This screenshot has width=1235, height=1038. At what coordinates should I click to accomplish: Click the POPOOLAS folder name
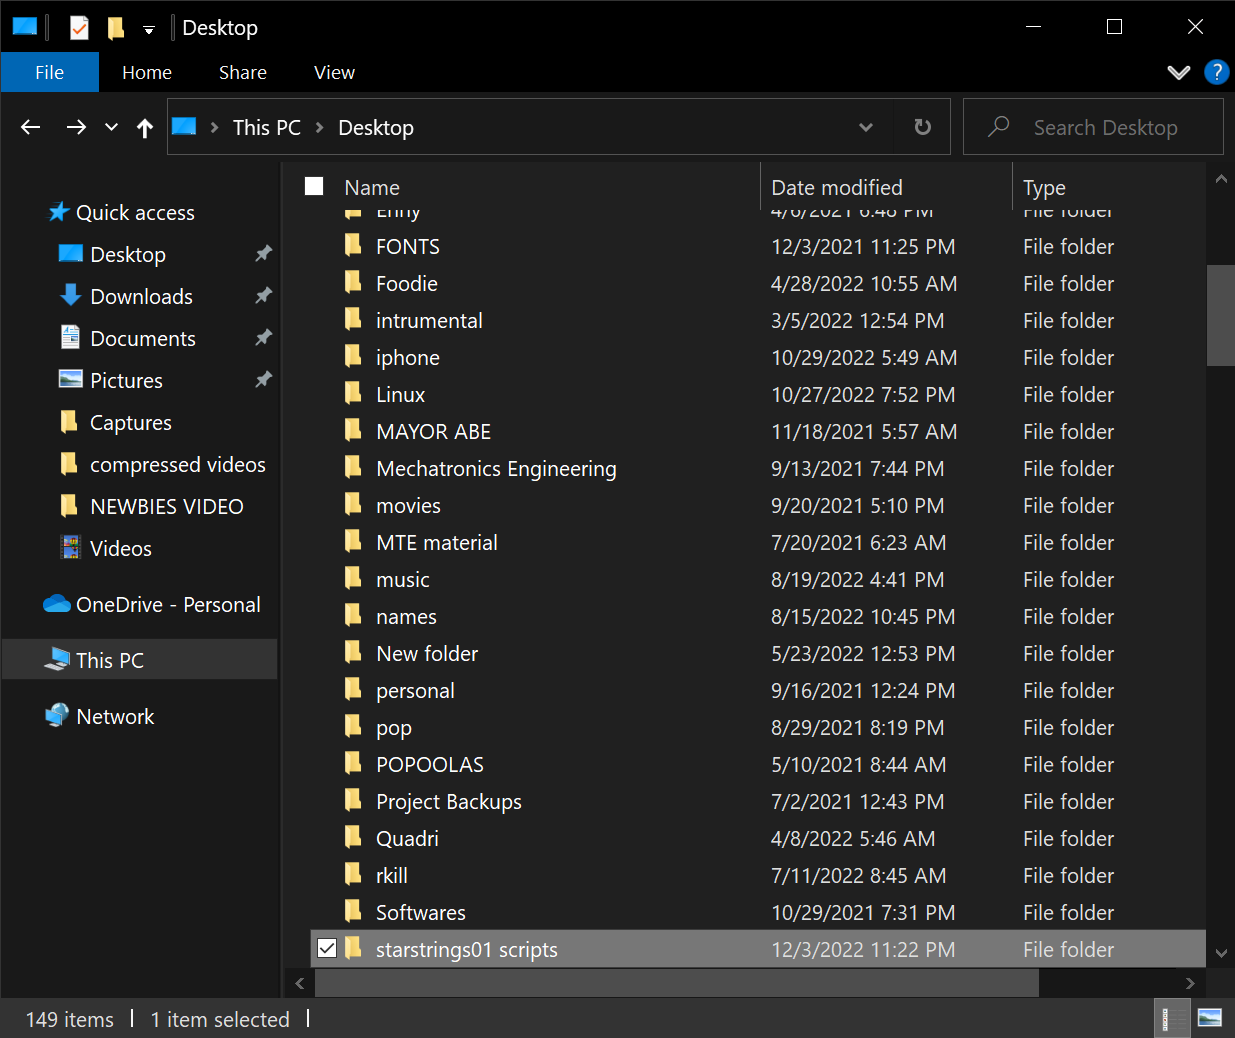430,764
